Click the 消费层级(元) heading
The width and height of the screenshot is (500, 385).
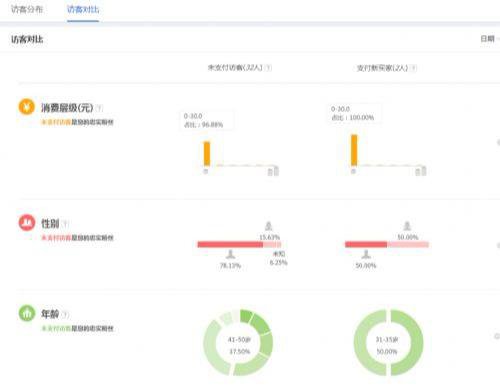pos(67,108)
